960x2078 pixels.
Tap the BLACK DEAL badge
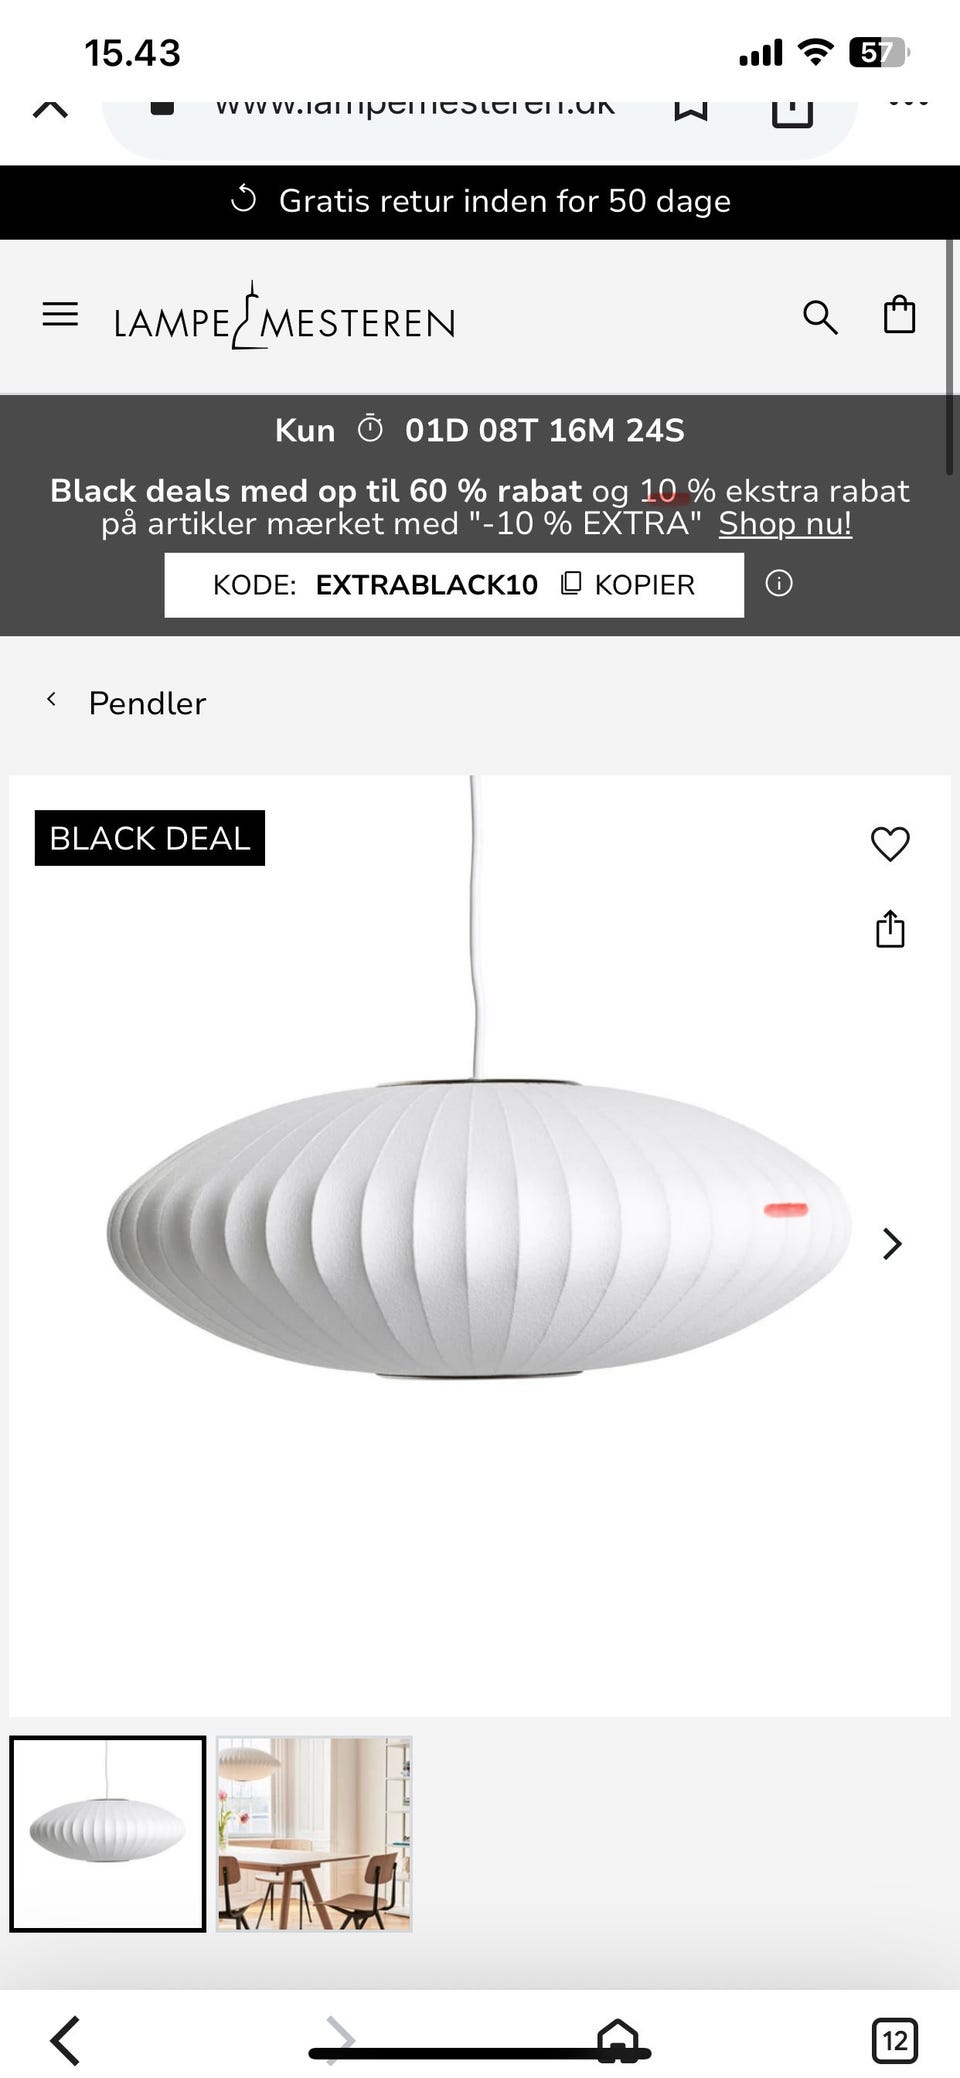click(x=150, y=838)
